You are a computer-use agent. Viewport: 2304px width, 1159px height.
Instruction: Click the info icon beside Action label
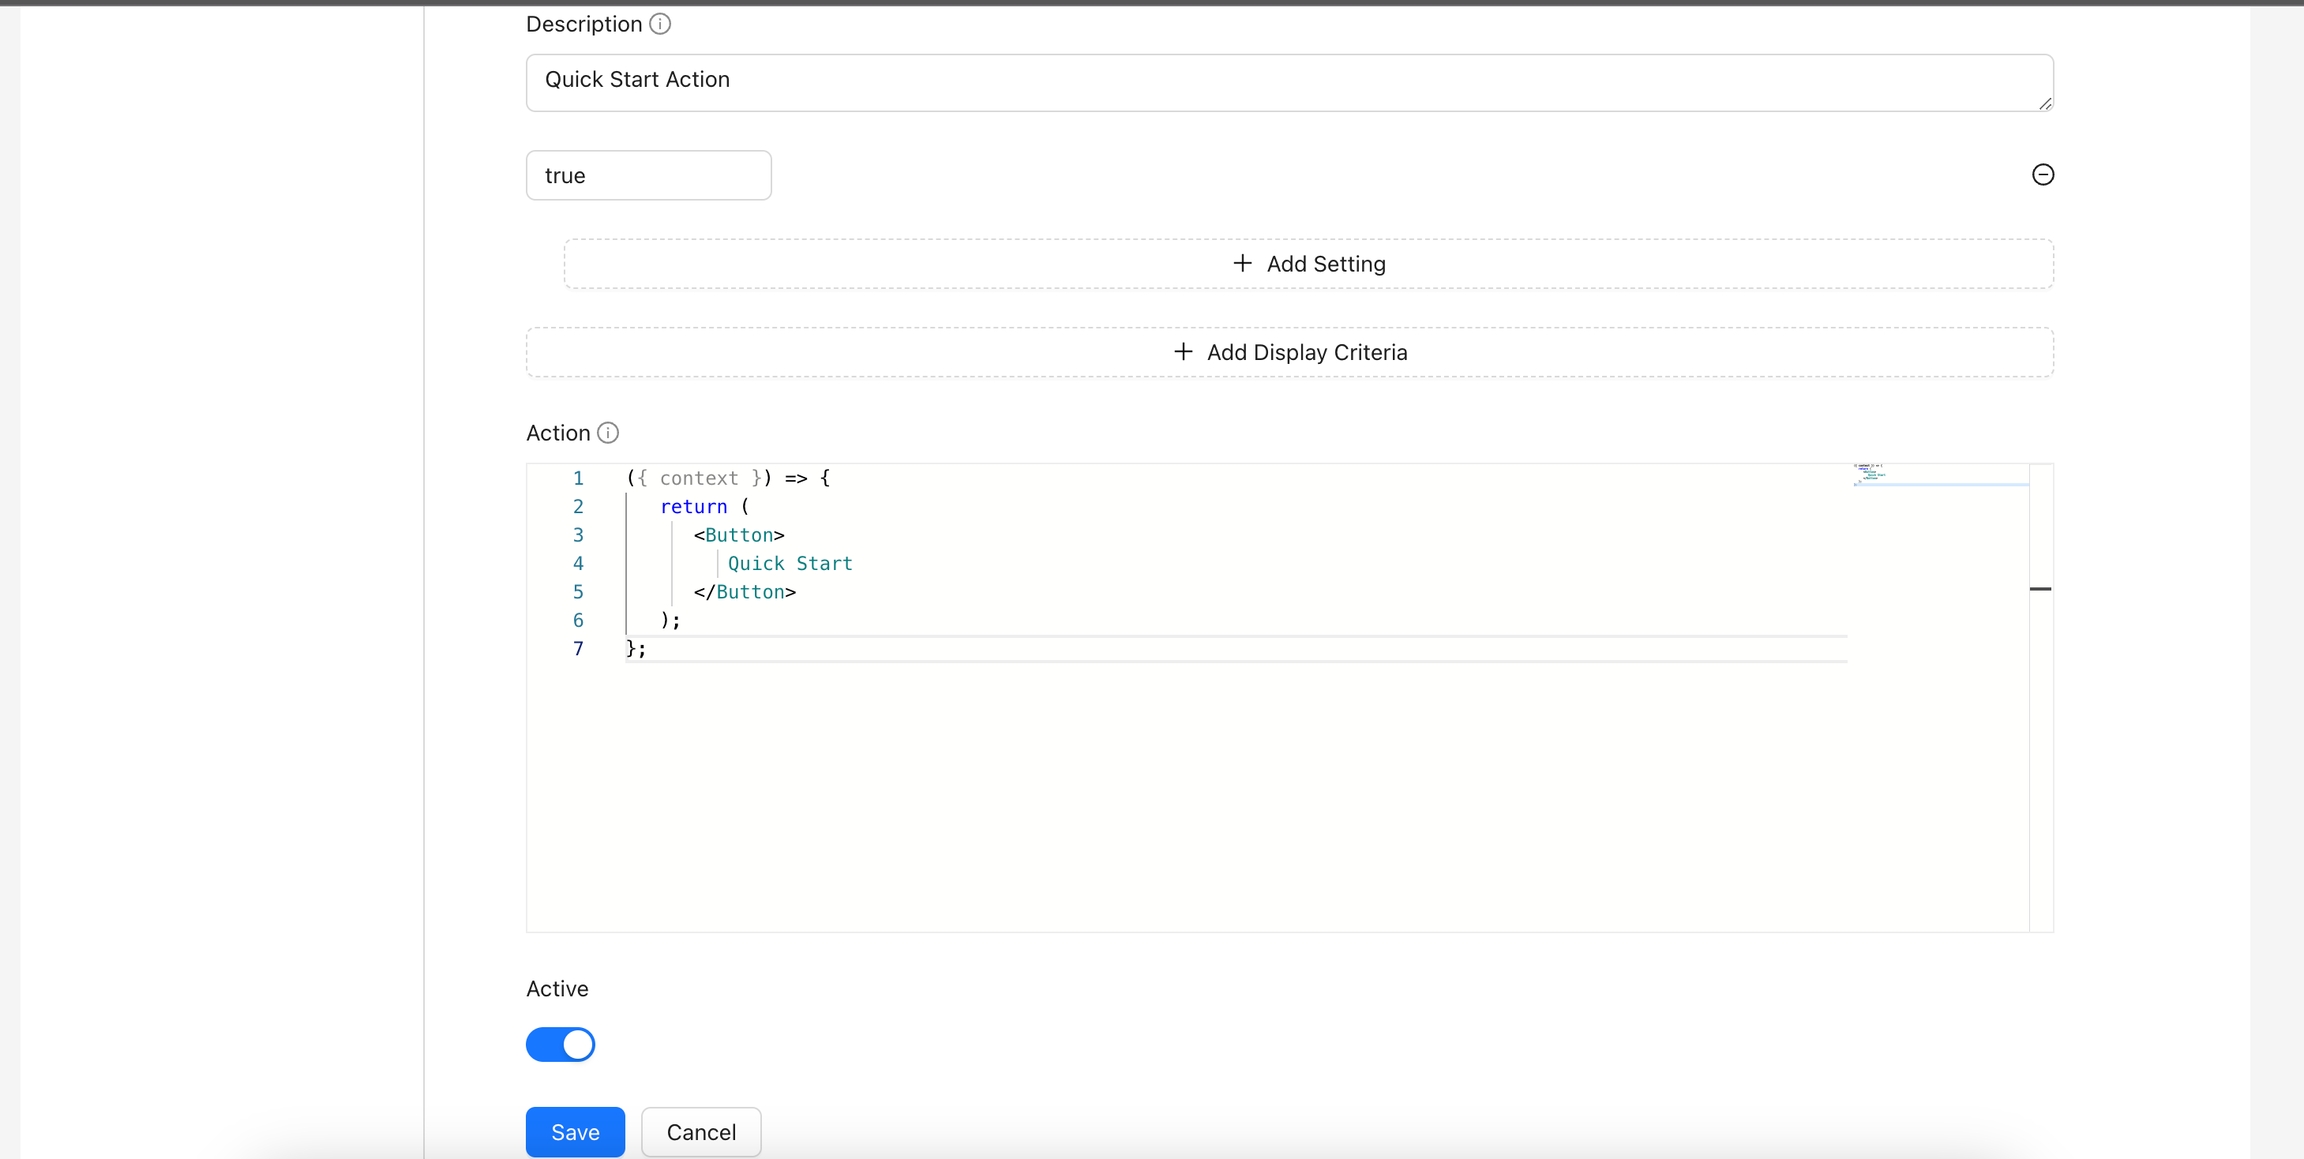coord(608,433)
